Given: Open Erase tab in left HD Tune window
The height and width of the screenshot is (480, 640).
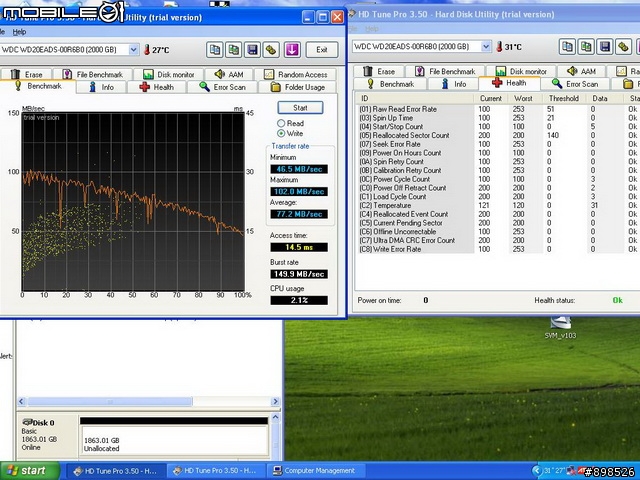Looking at the screenshot, I should click(x=27, y=74).
